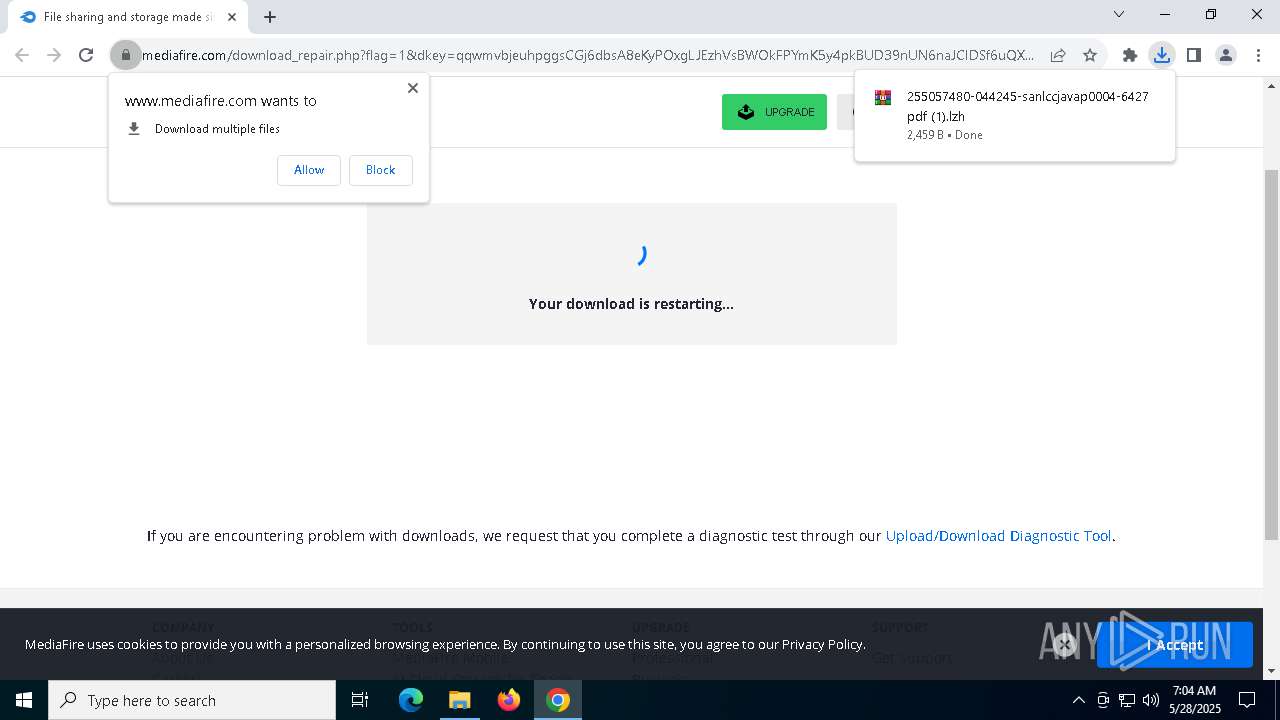
Task: Open the notification center icon
Action: click(x=1247, y=700)
